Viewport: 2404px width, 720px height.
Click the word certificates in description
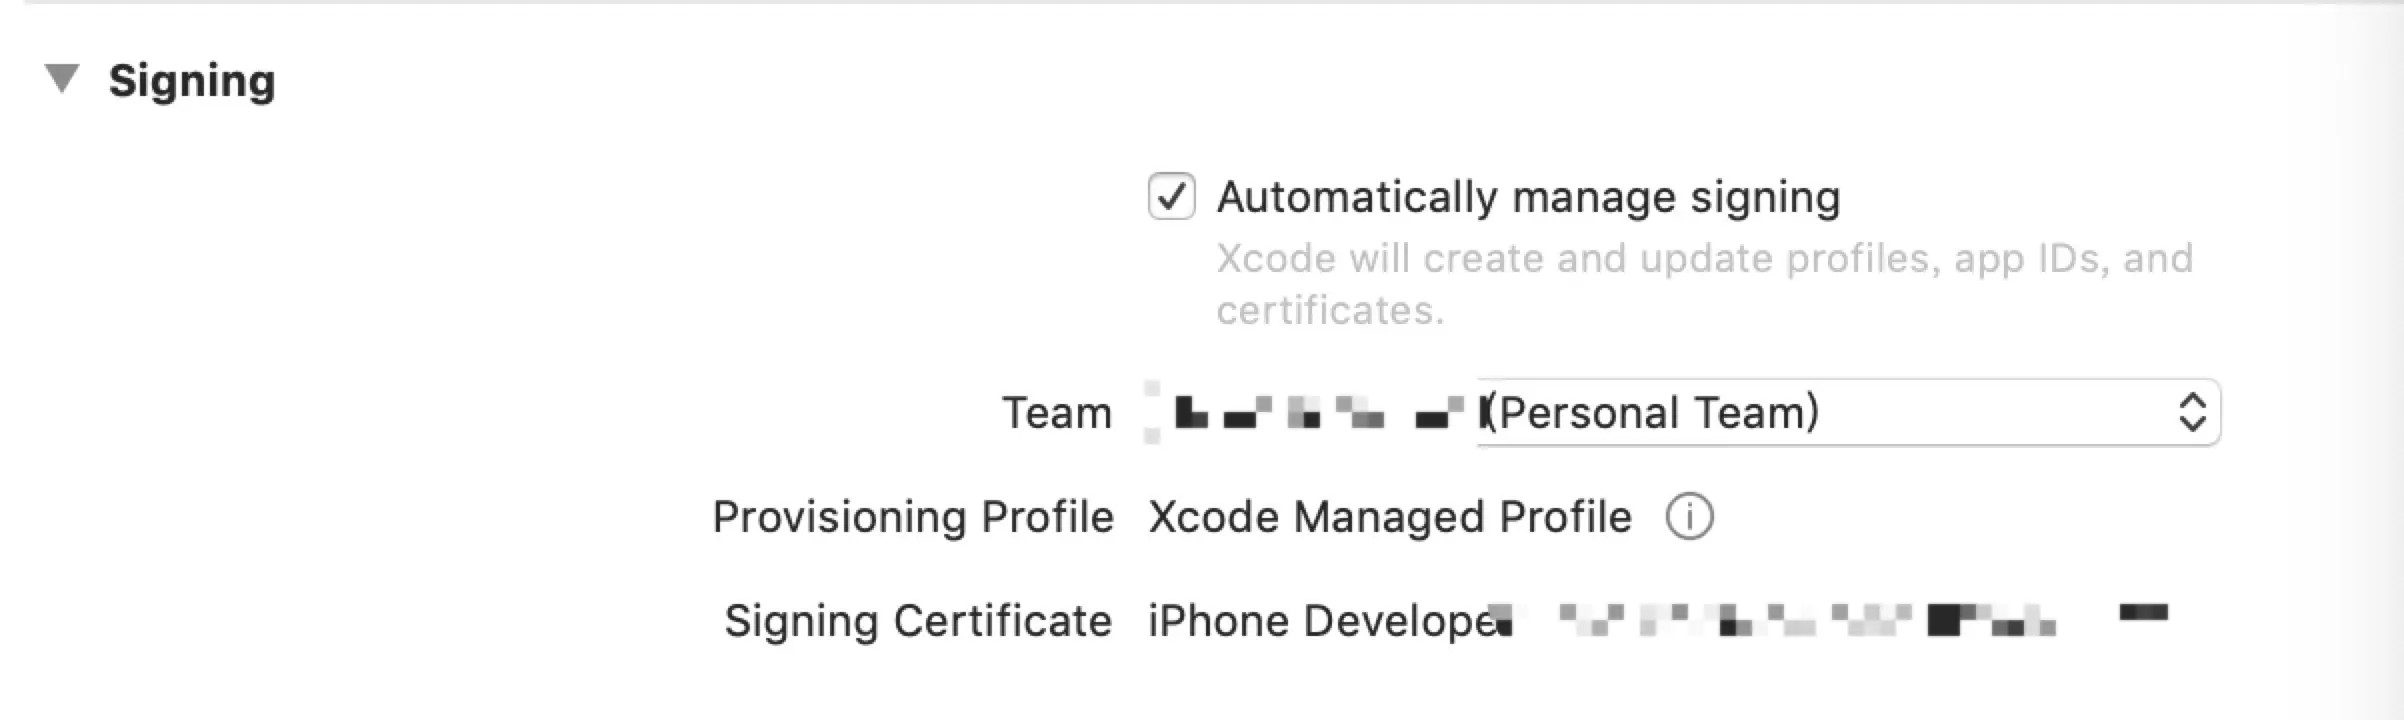pos(1330,311)
